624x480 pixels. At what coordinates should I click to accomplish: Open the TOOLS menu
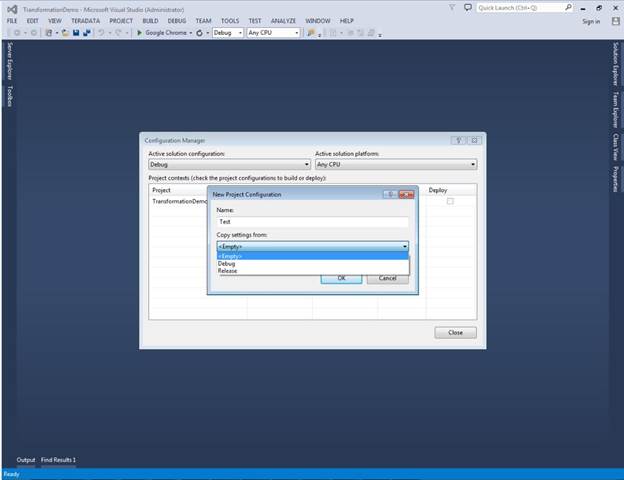(x=230, y=21)
